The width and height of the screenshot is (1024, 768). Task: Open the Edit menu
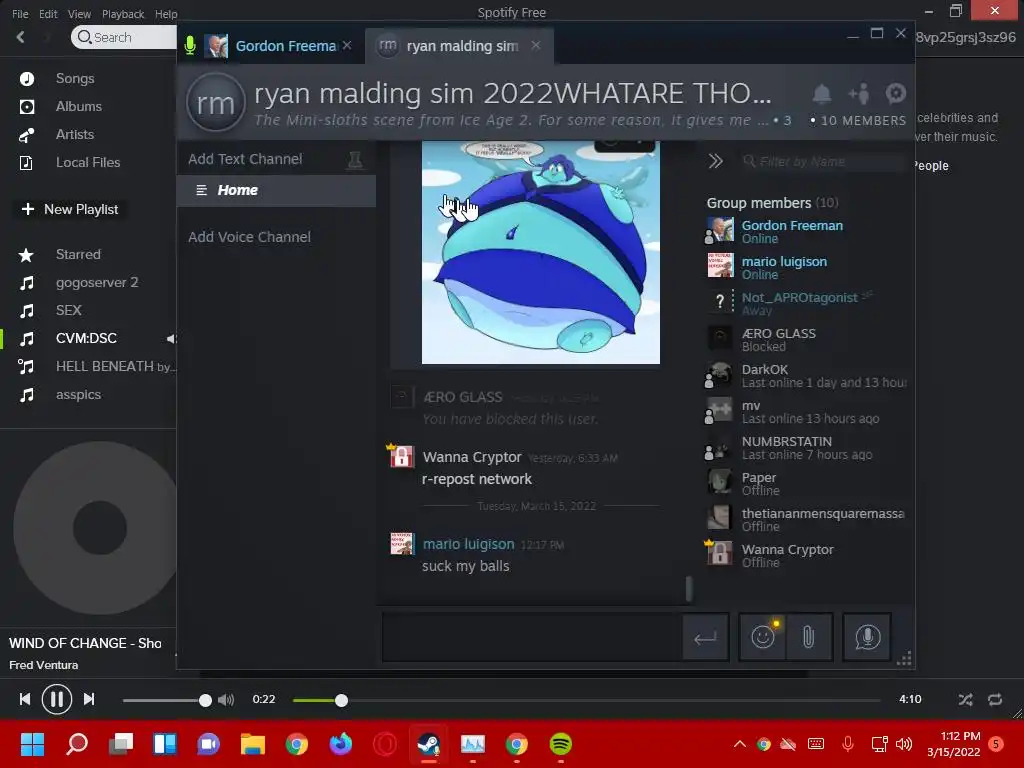click(48, 14)
